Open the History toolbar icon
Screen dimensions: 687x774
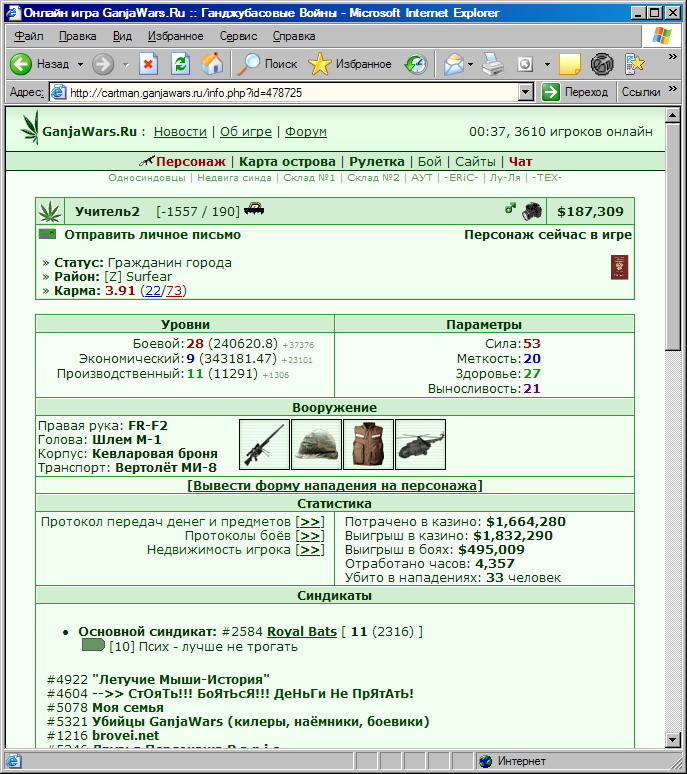[x=416, y=64]
